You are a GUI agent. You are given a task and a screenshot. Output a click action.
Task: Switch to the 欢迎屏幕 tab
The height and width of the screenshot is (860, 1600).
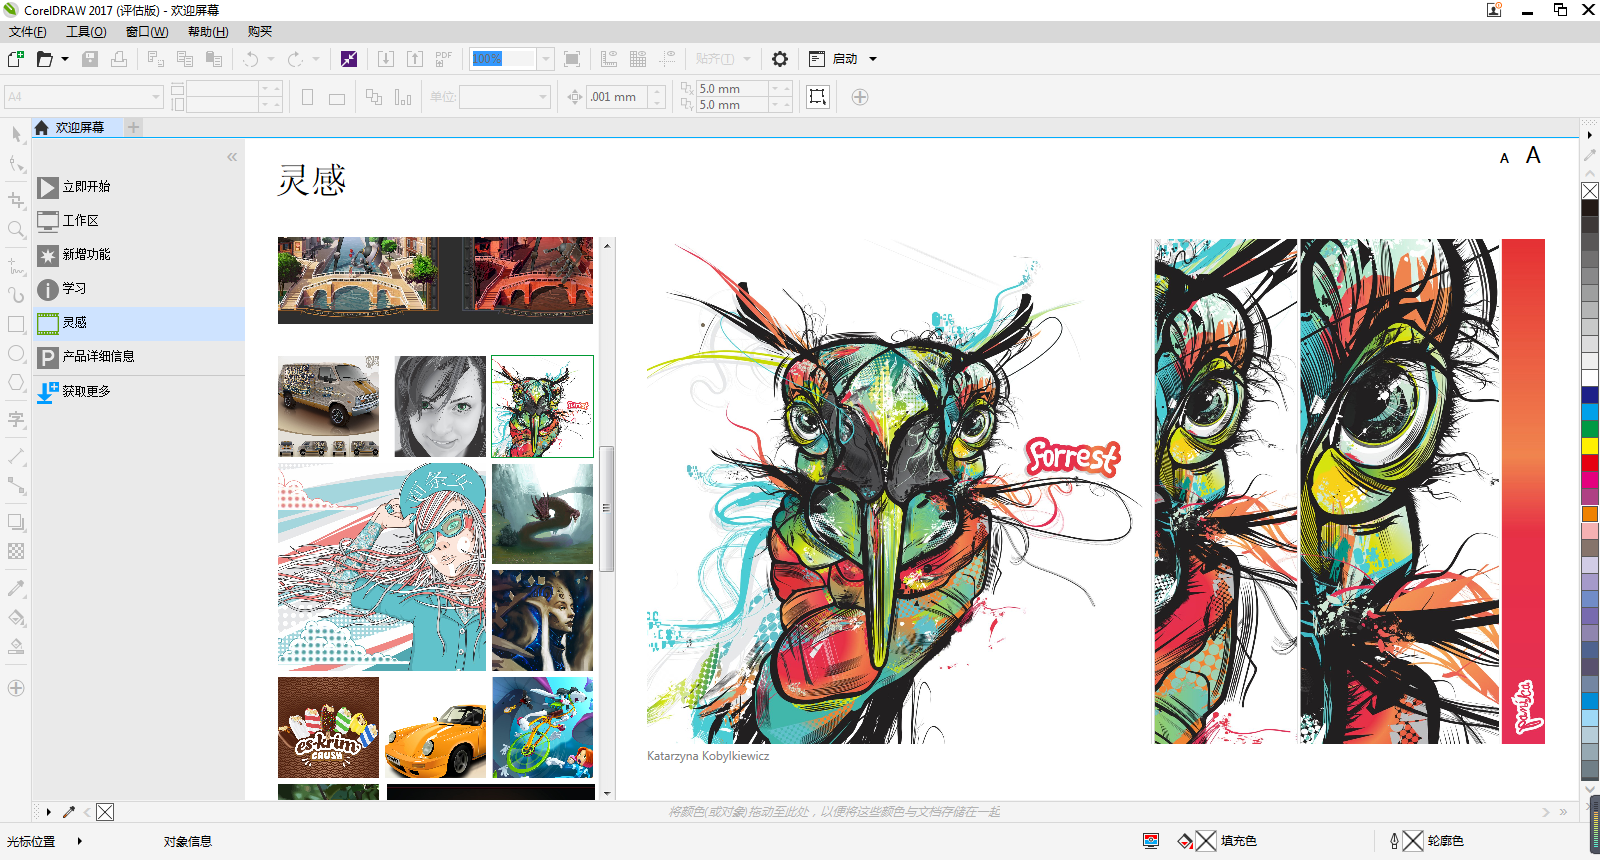point(77,127)
